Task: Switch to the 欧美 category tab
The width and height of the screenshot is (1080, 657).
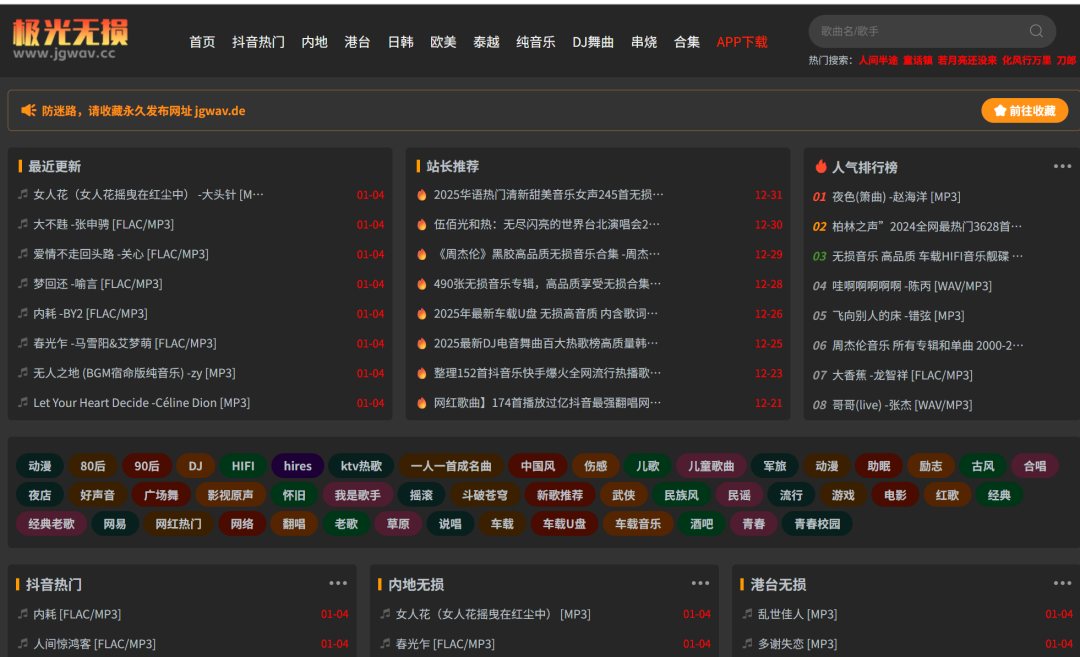Action: (x=442, y=43)
